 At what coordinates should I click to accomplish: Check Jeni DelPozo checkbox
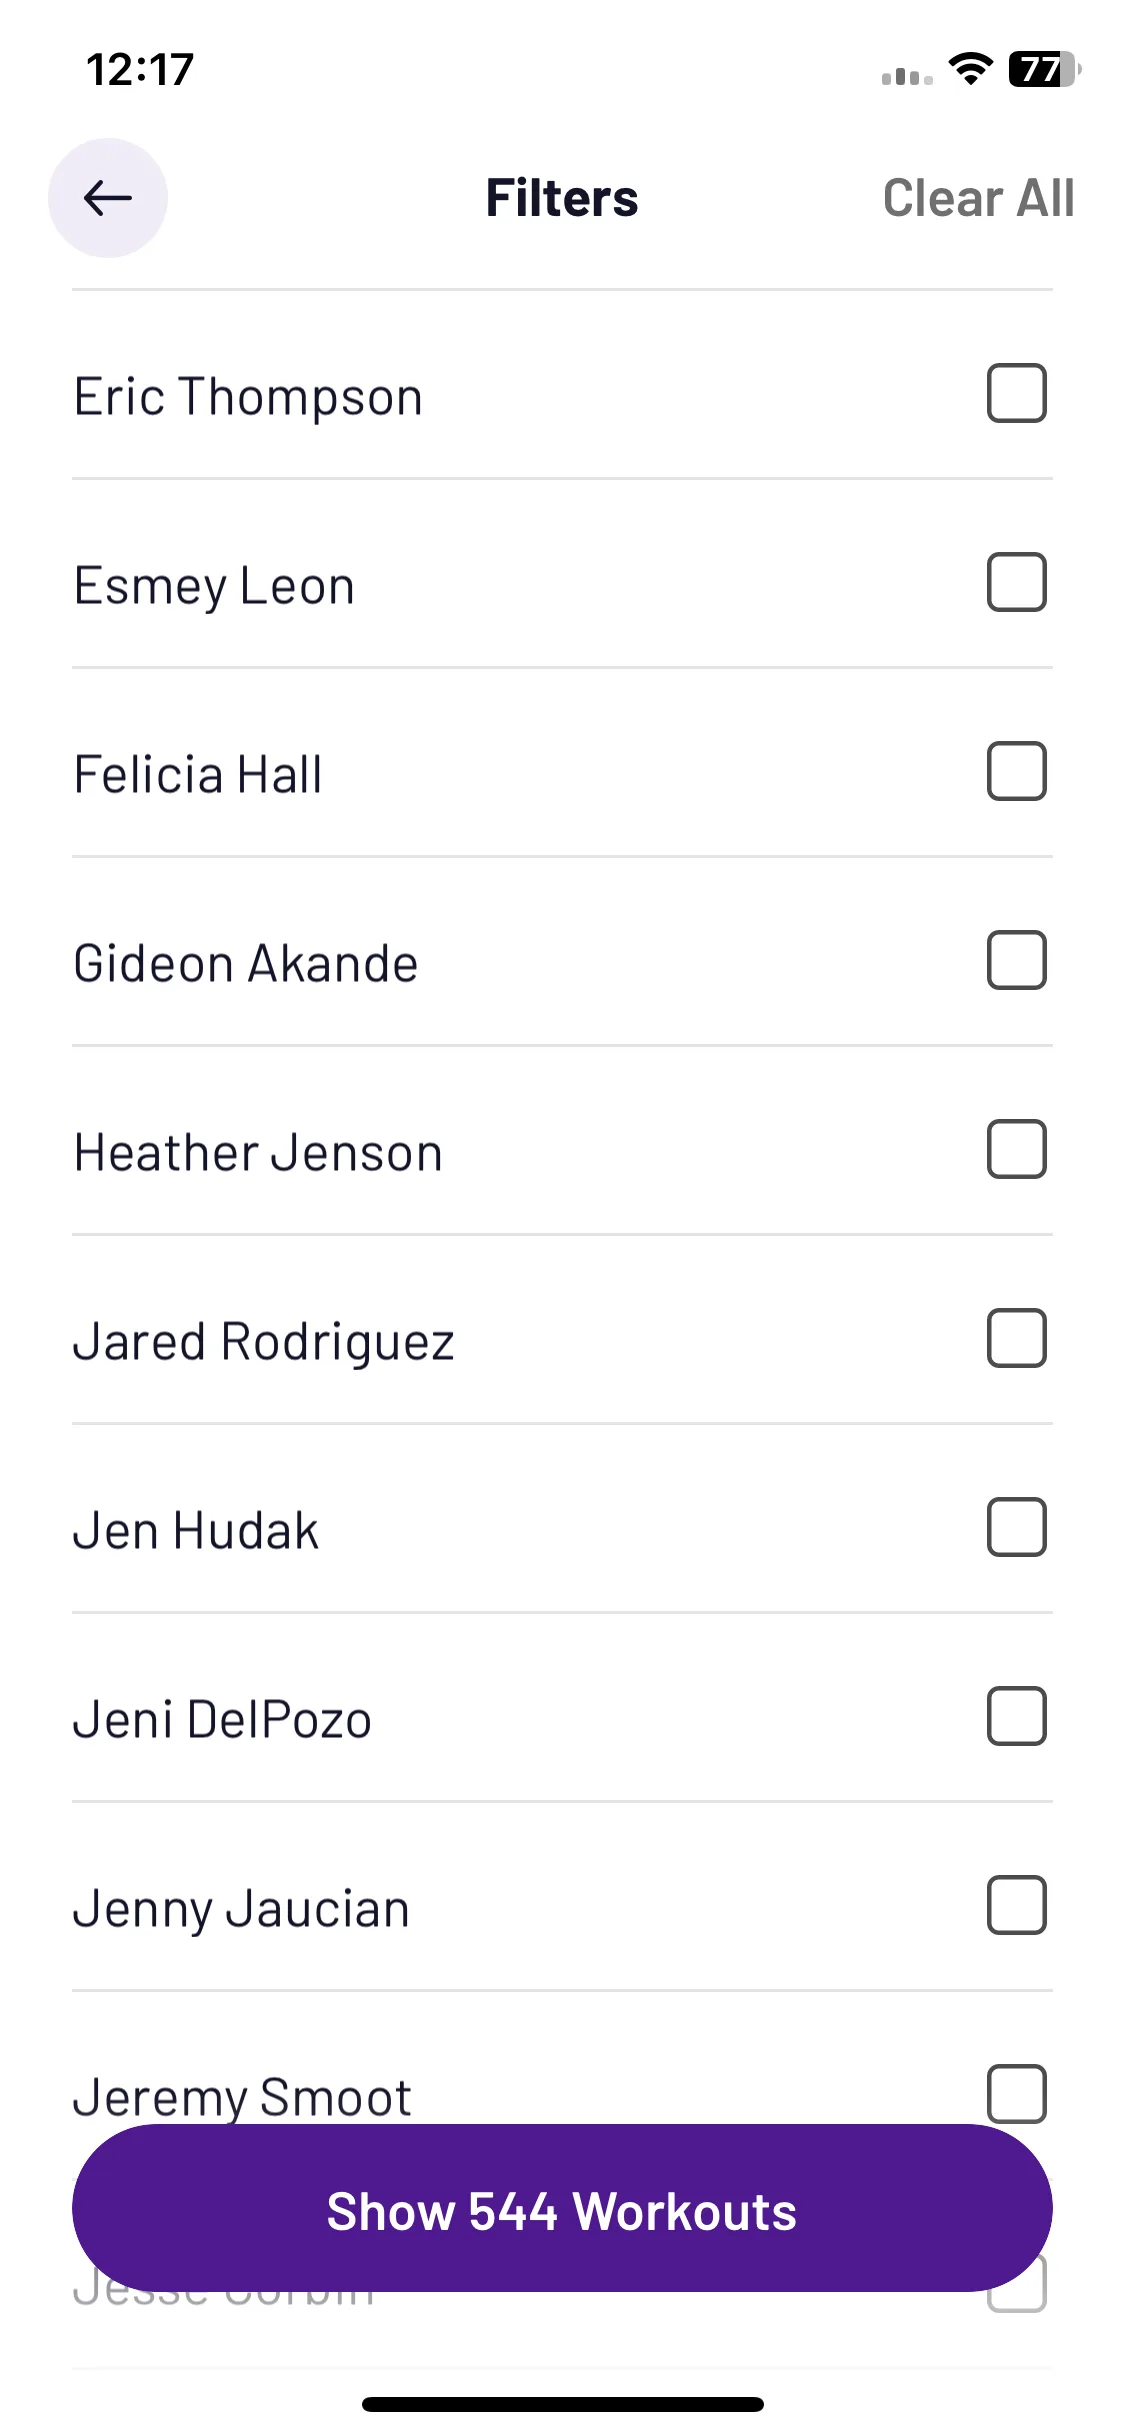point(1016,1716)
